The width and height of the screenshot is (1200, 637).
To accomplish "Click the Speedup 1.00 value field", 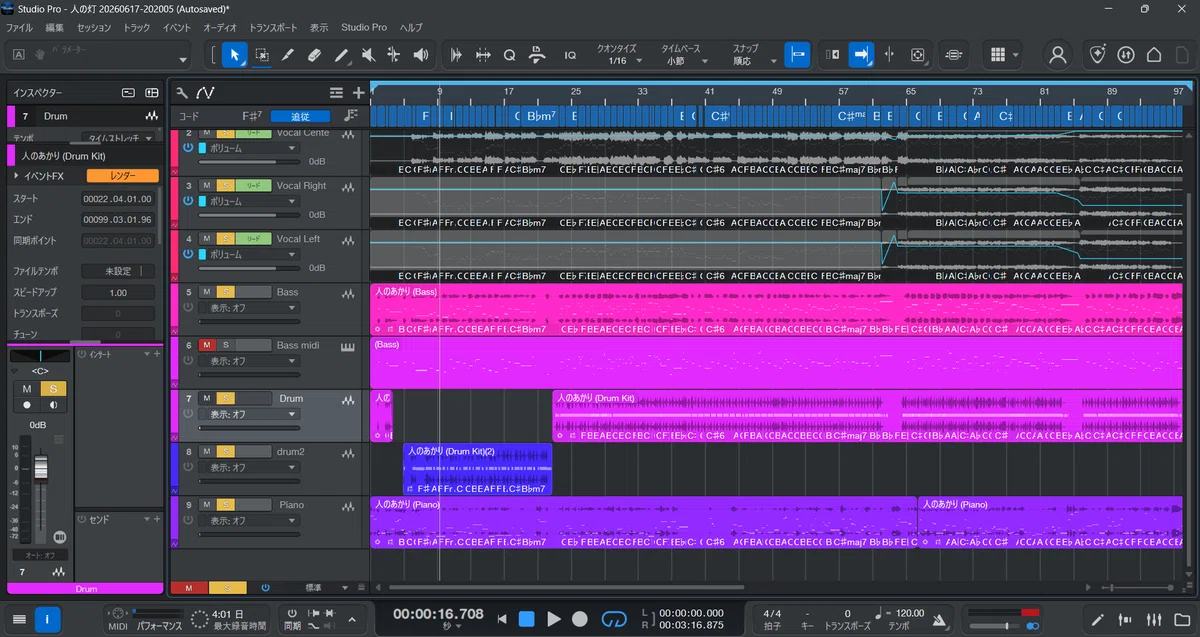I will click(x=118, y=292).
